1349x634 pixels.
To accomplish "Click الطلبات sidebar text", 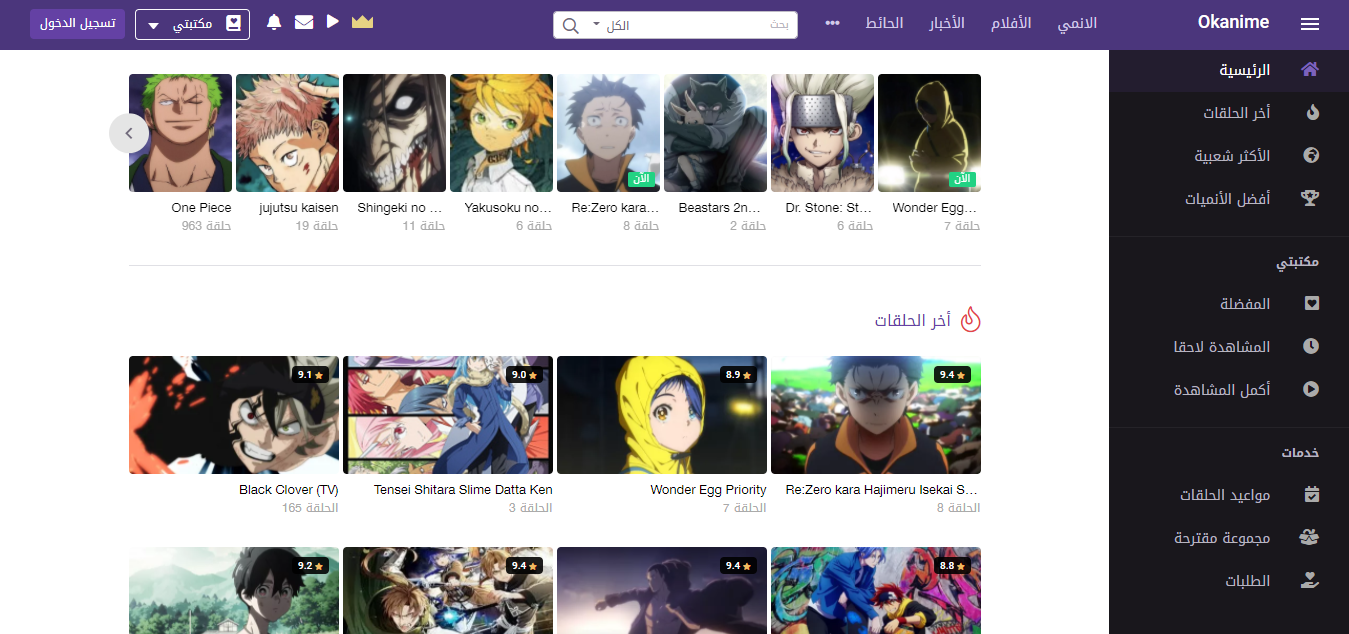I will click(1248, 581).
